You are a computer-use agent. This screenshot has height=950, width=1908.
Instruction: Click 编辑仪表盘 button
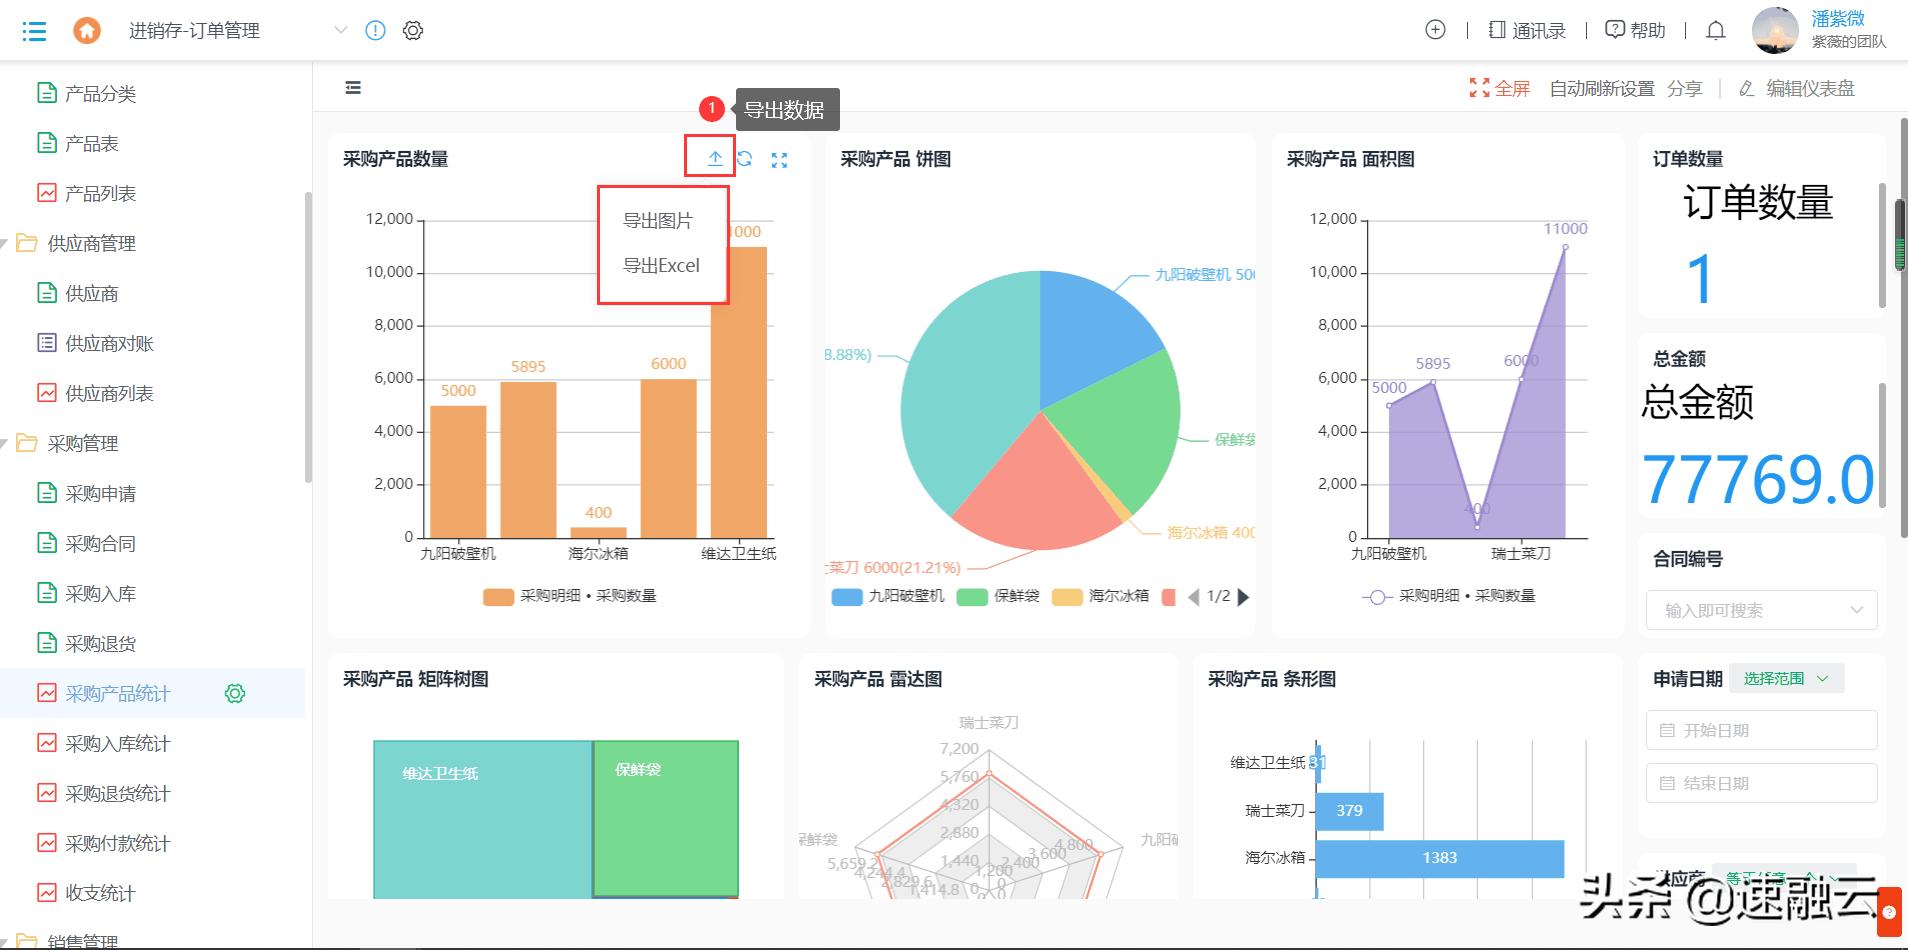coord(1797,88)
